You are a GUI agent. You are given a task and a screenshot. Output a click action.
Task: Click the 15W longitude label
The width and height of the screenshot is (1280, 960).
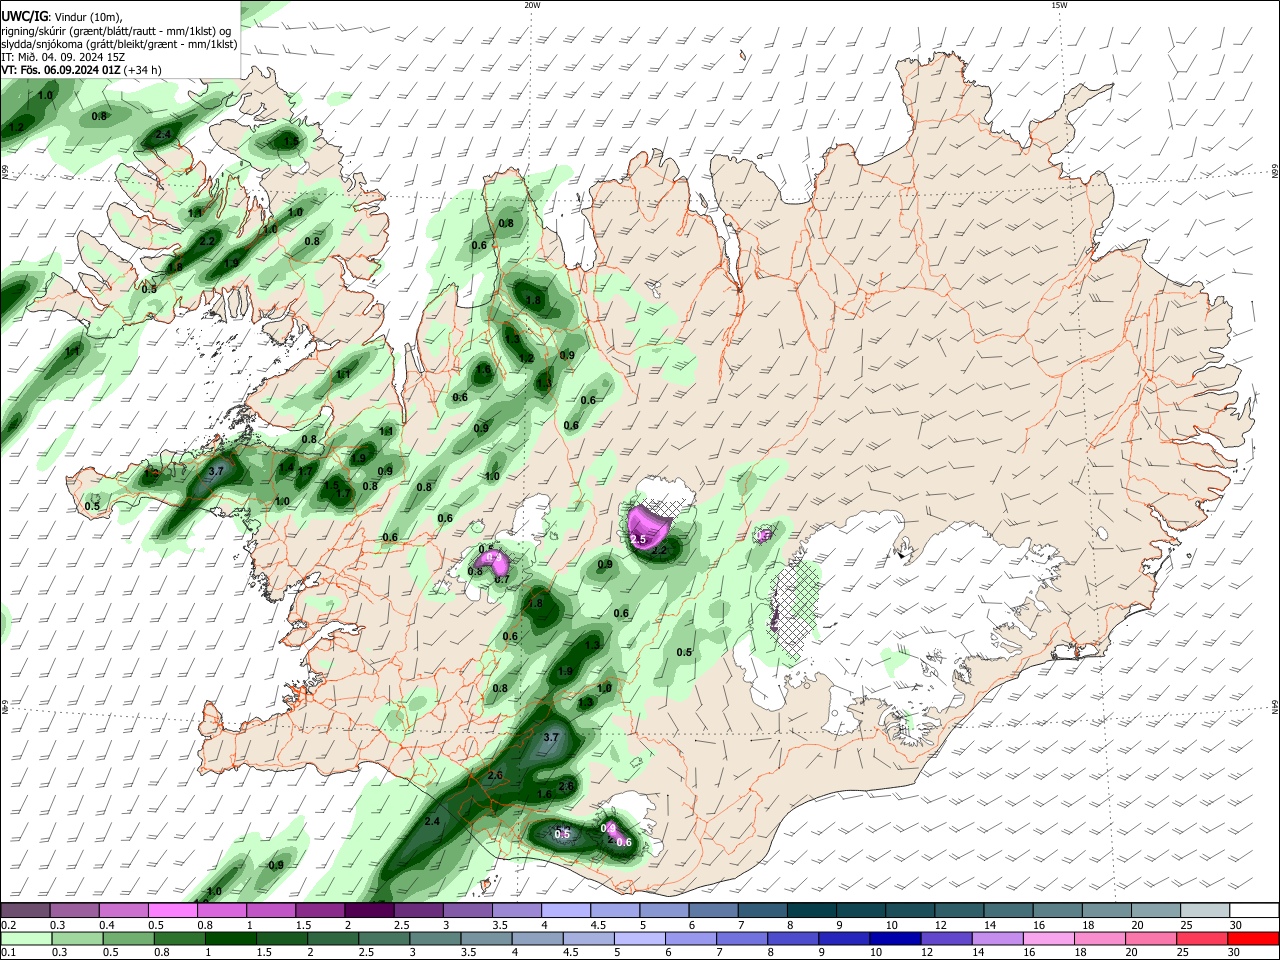tap(1059, 5)
